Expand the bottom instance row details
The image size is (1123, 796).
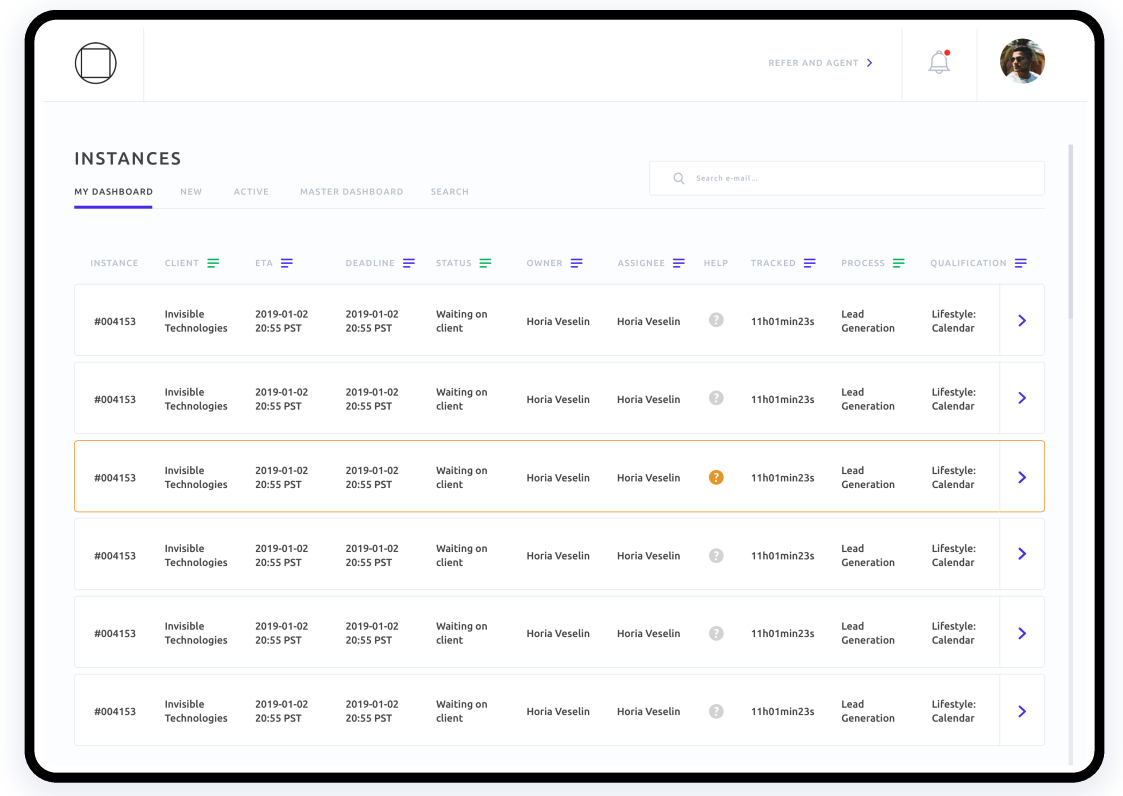coord(1021,711)
